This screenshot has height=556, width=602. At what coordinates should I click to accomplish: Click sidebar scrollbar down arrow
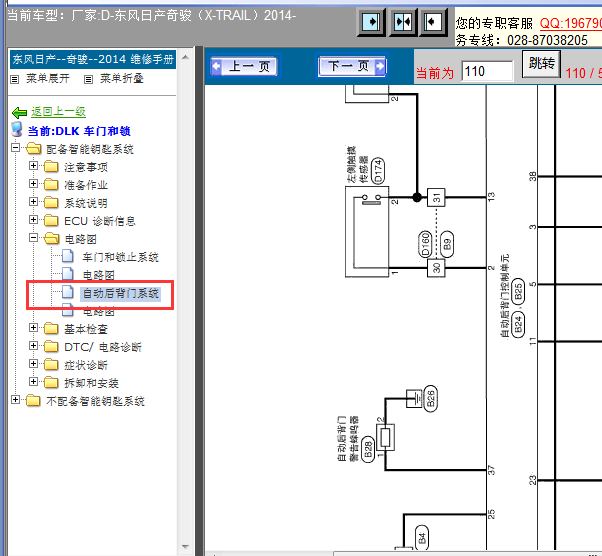[185, 546]
